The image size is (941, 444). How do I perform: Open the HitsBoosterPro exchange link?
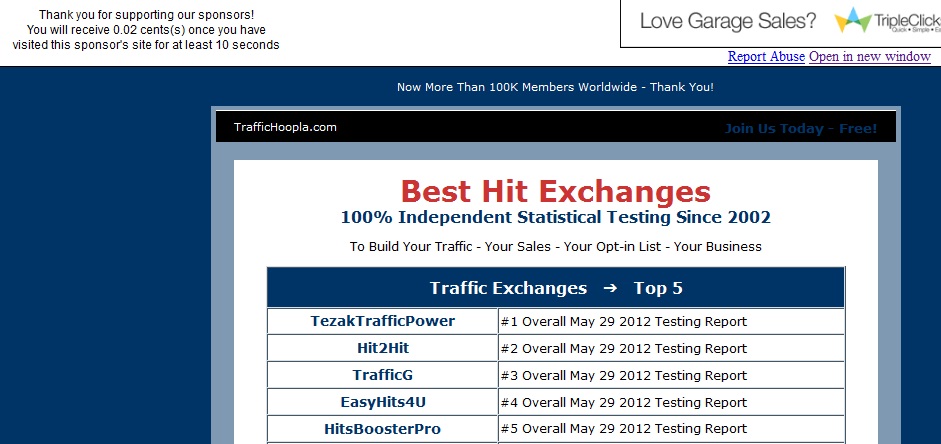click(382, 429)
